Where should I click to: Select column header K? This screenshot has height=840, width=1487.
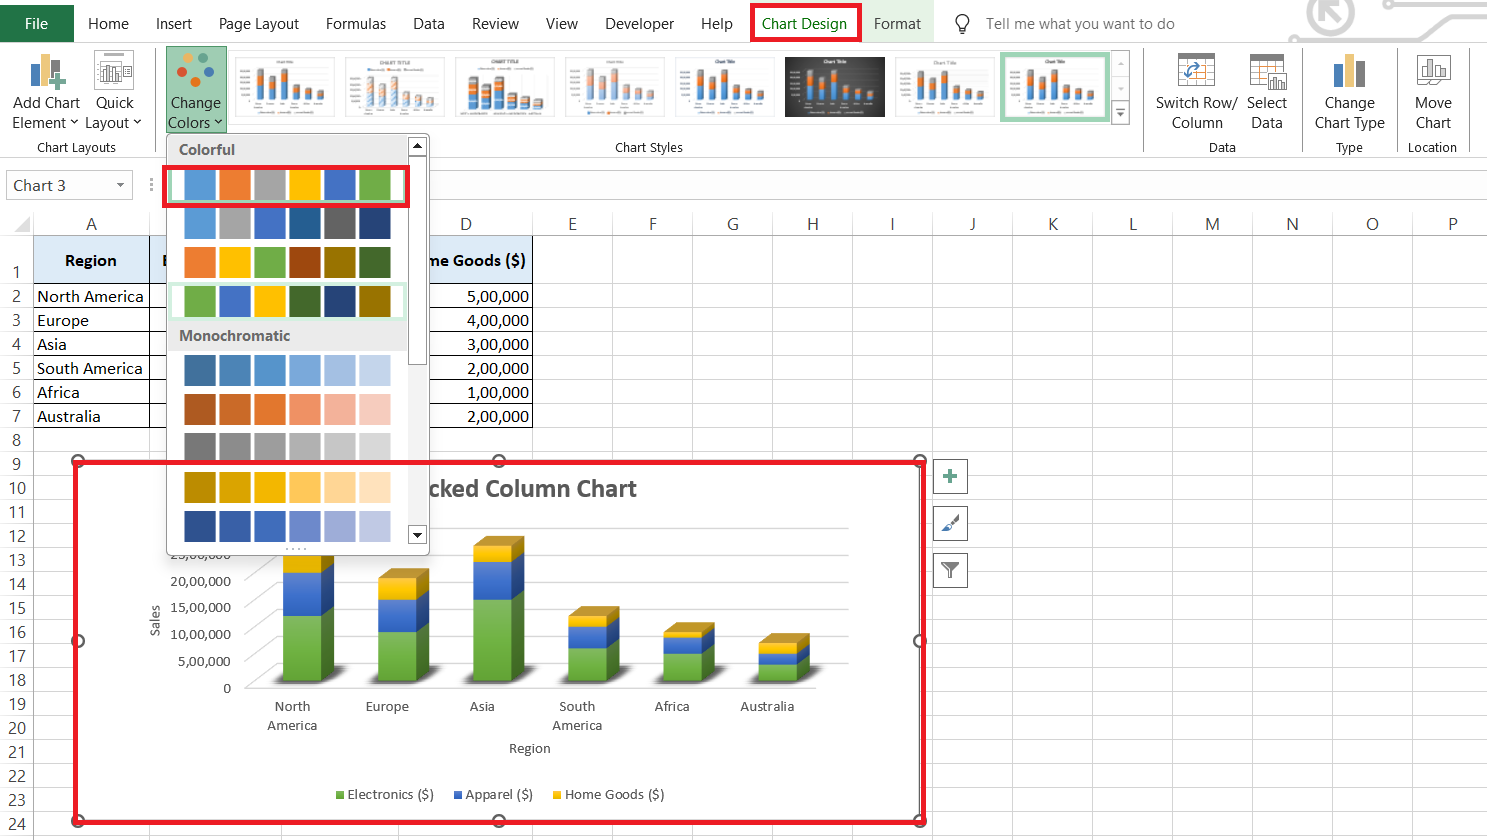[x=1053, y=224]
